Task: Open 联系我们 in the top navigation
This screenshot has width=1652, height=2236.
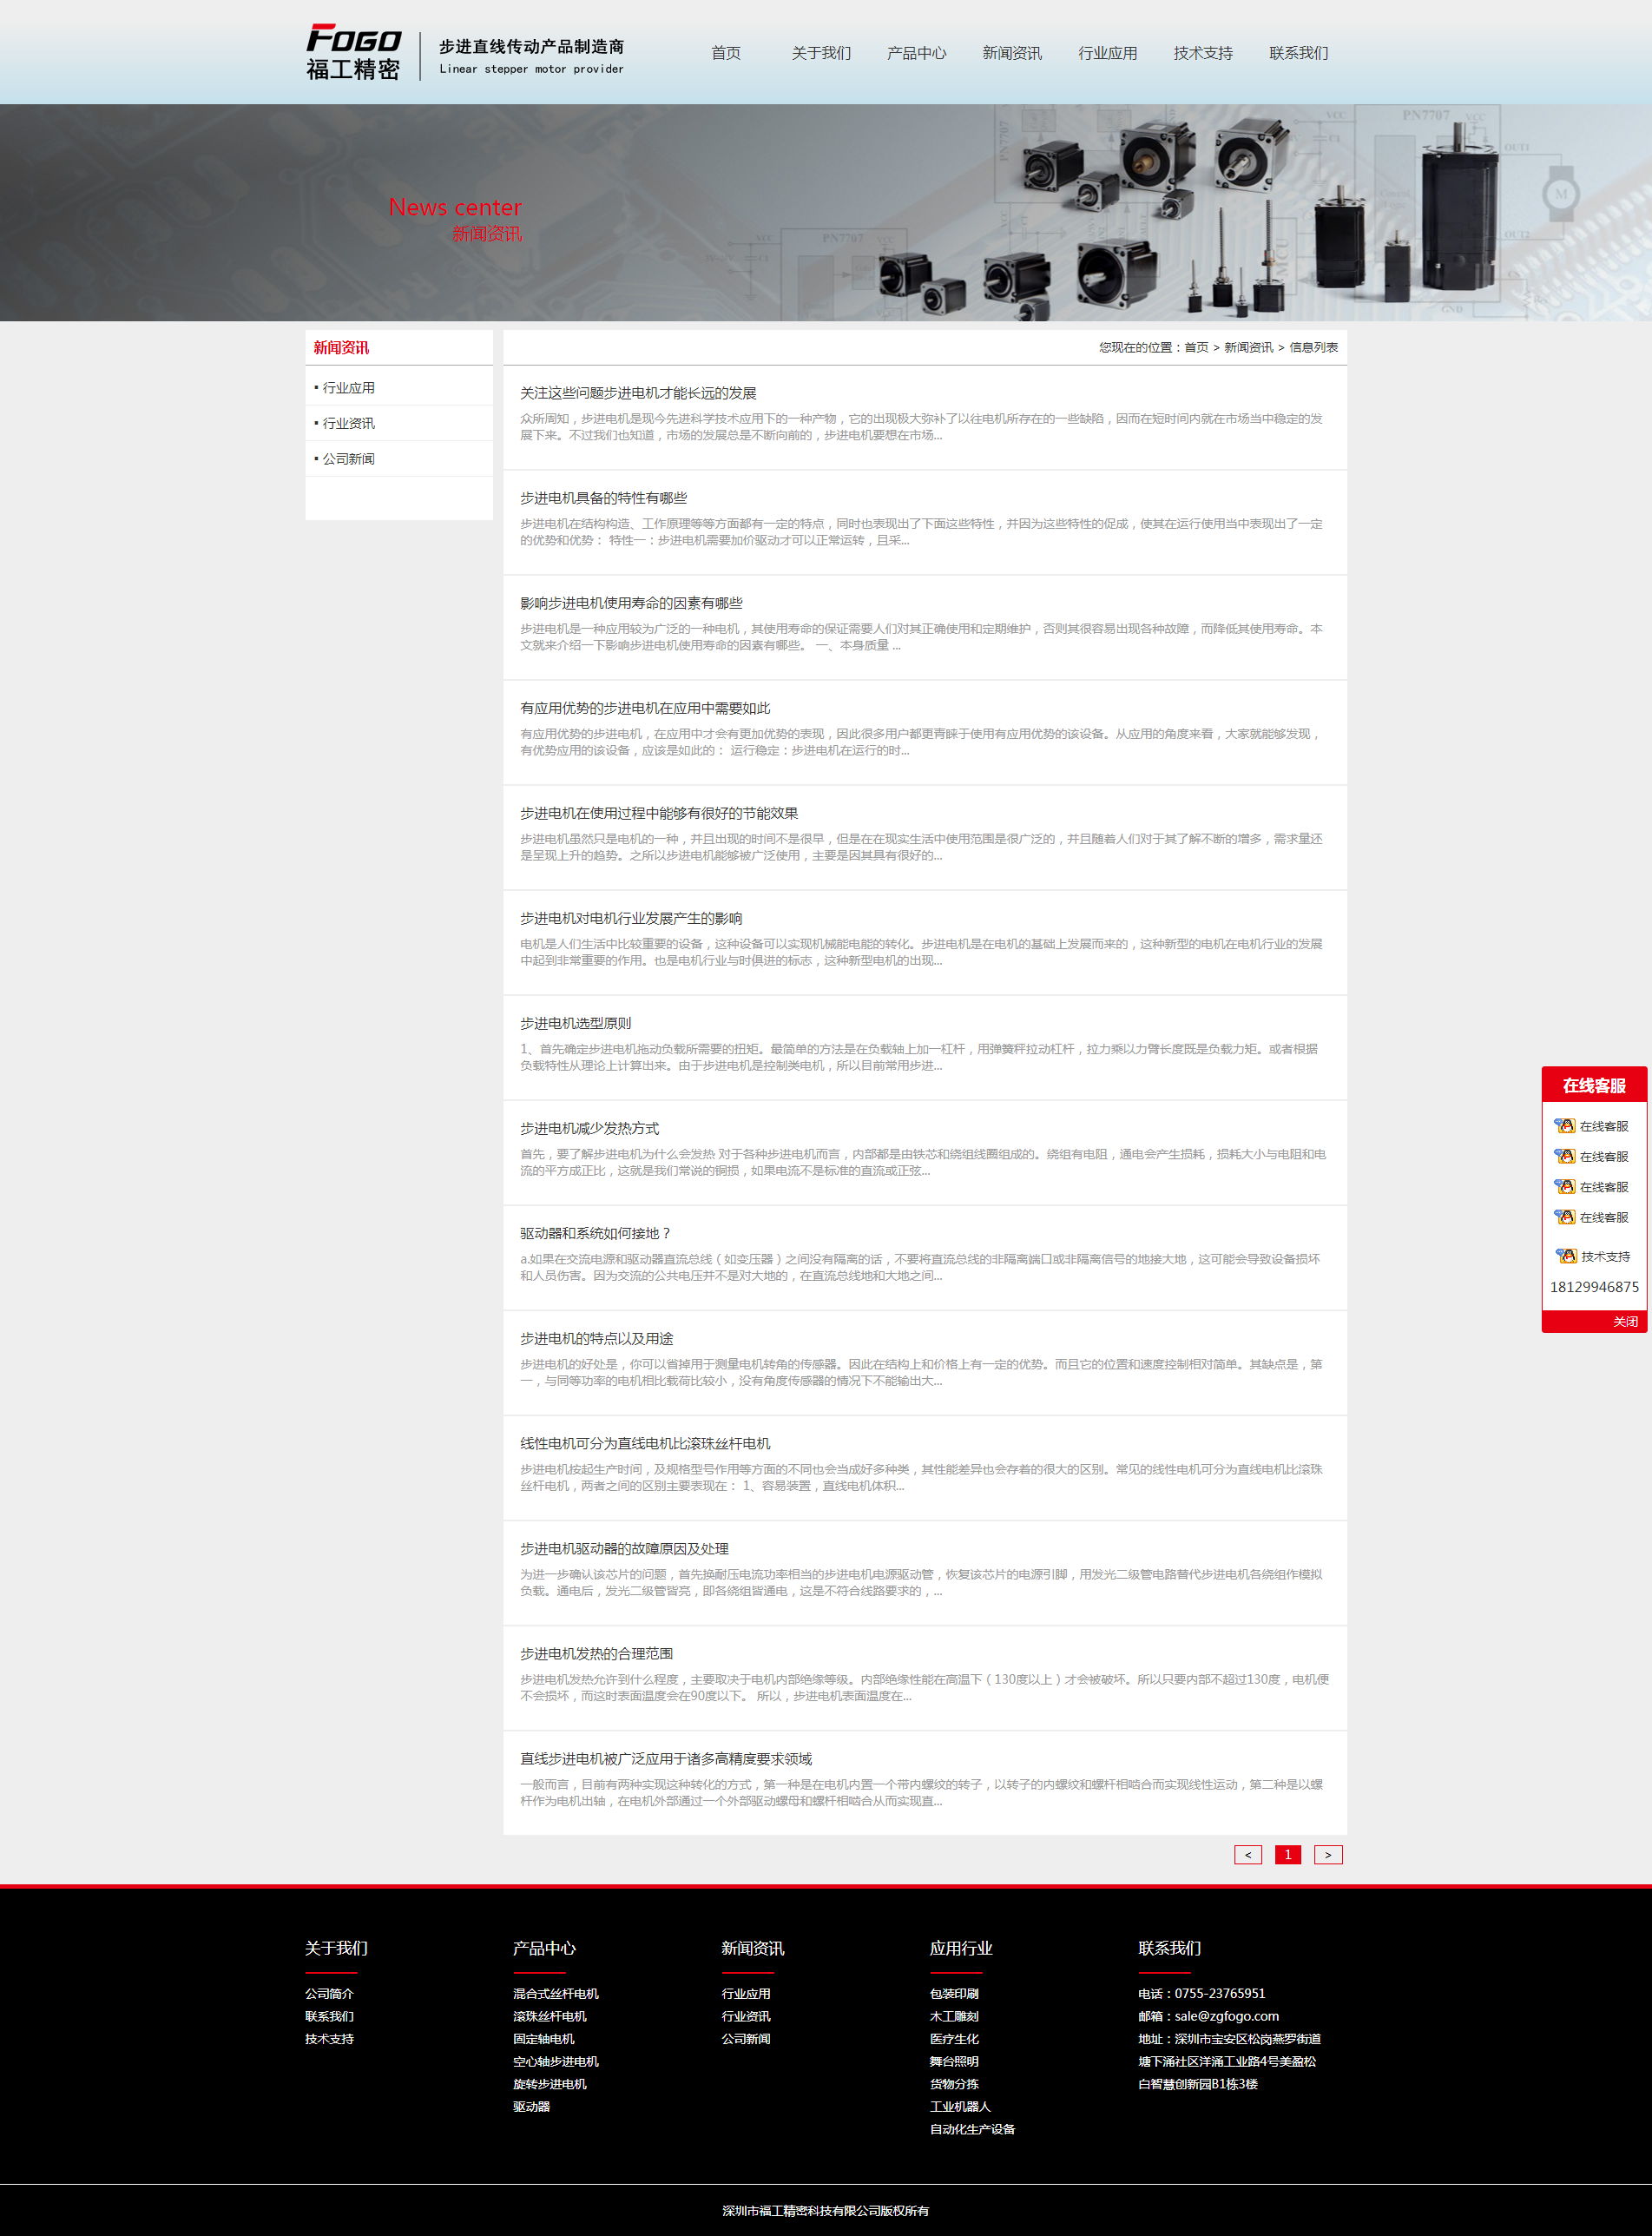Action: coord(1298,53)
